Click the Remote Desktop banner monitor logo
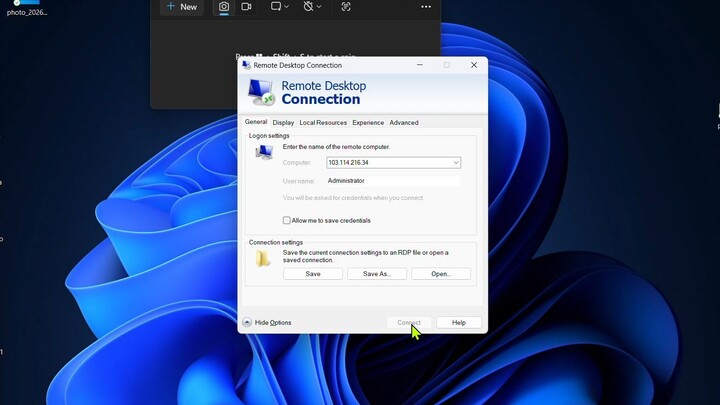This screenshot has height=405, width=720. [x=261, y=92]
